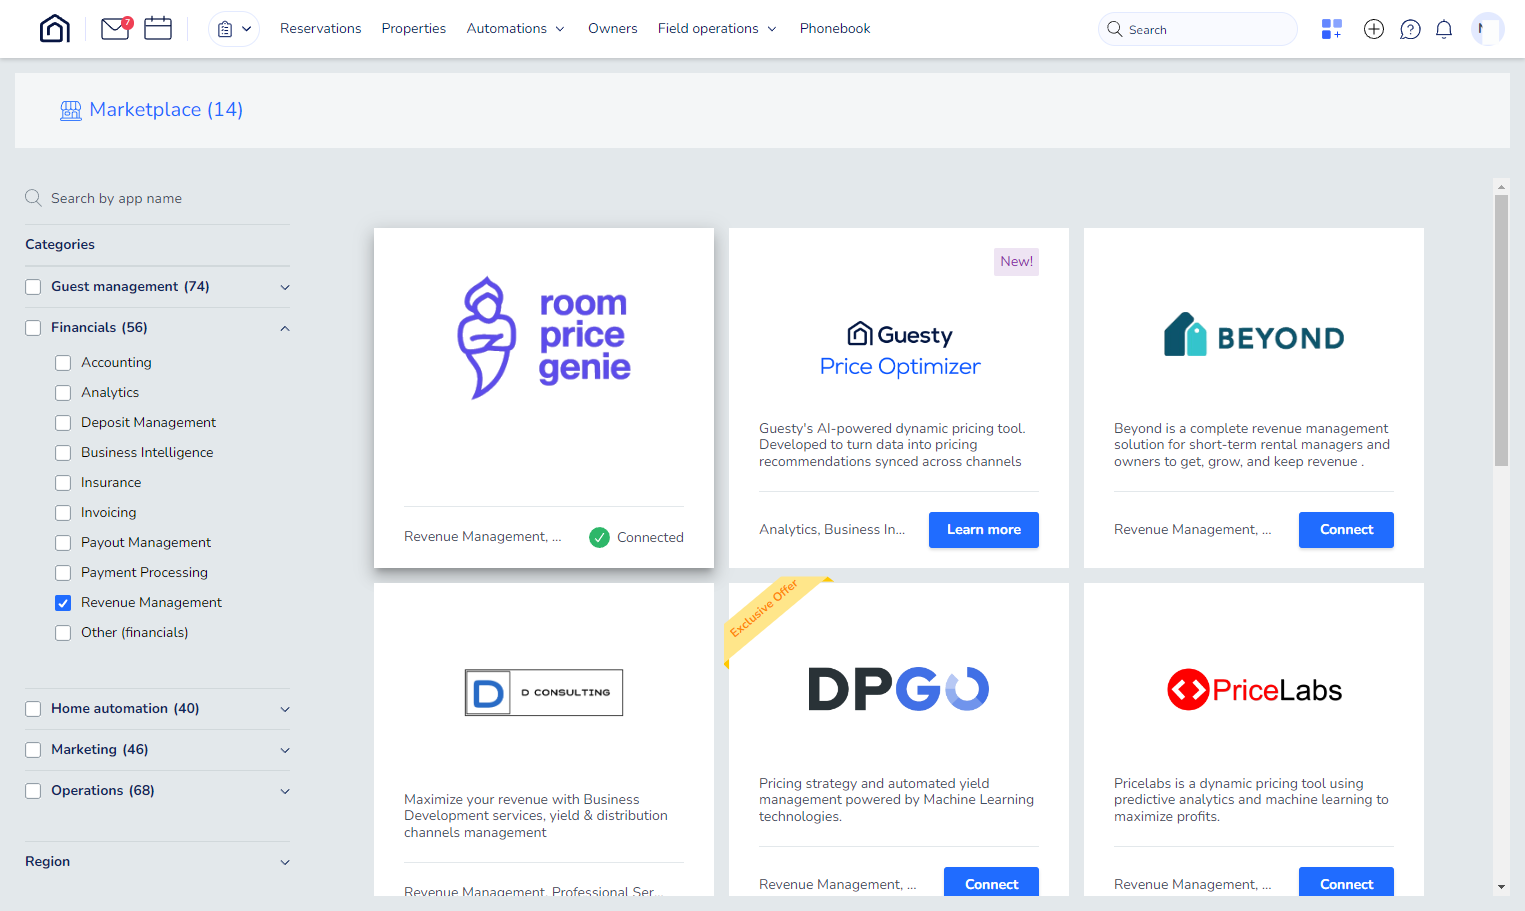Enable the Analytics filter checkbox
Image resolution: width=1525 pixels, height=911 pixels.
[x=63, y=393]
